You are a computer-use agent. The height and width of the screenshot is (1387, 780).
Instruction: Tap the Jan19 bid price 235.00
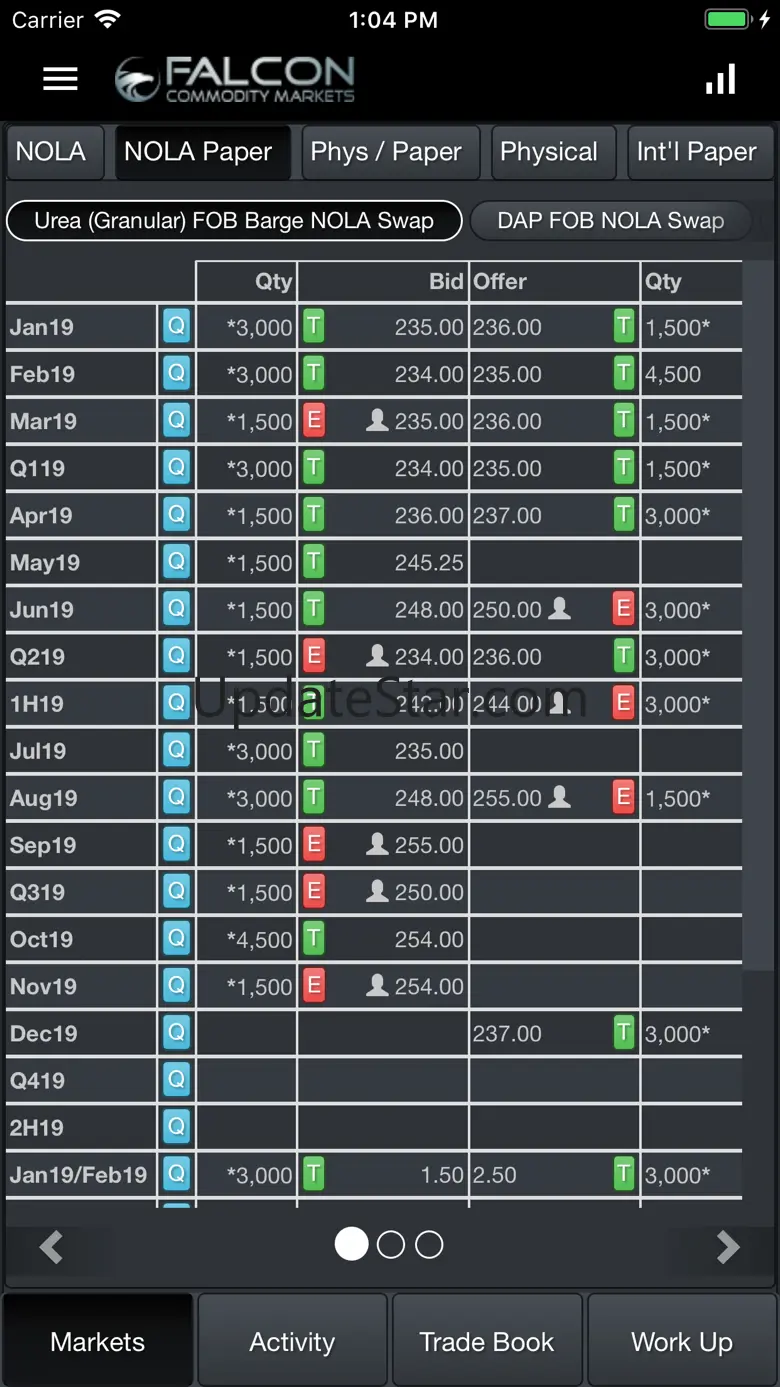pyautogui.click(x=429, y=327)
